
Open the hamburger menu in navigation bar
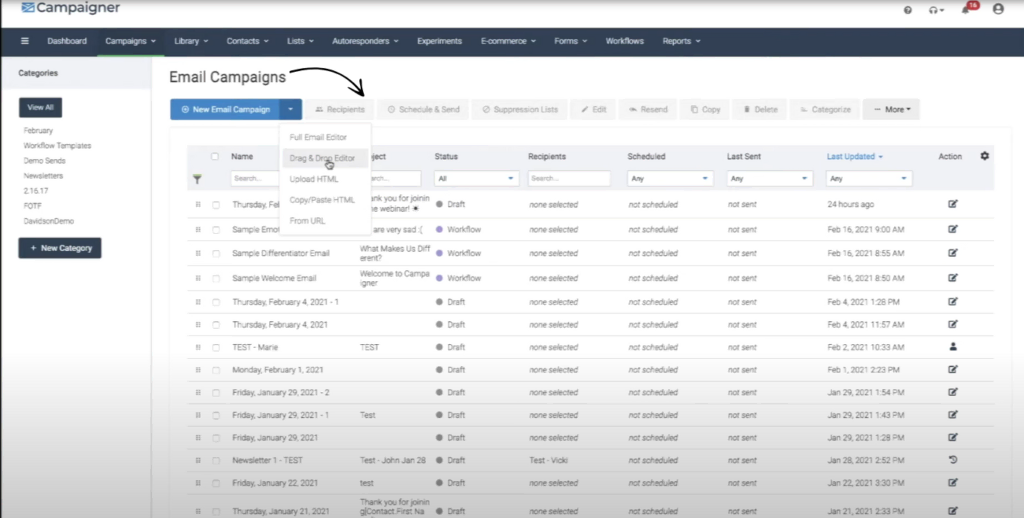[x=25, y=41]
